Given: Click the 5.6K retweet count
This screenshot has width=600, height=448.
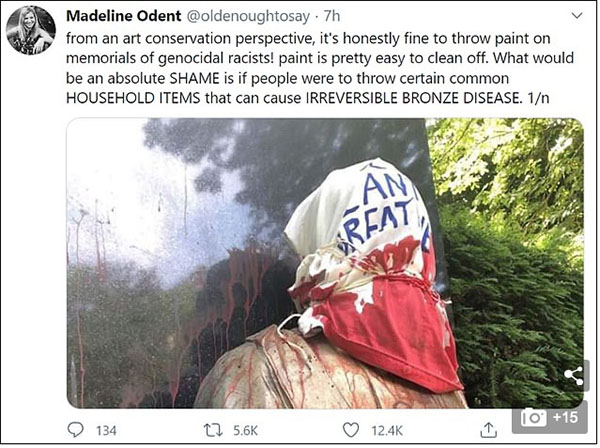Looking at the screenshot, I should point(243,431).
